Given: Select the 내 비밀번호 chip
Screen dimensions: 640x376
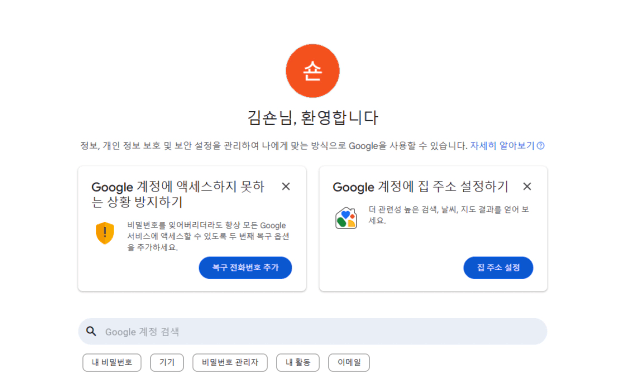Looking at the screenshot, I should click(112, 363).
